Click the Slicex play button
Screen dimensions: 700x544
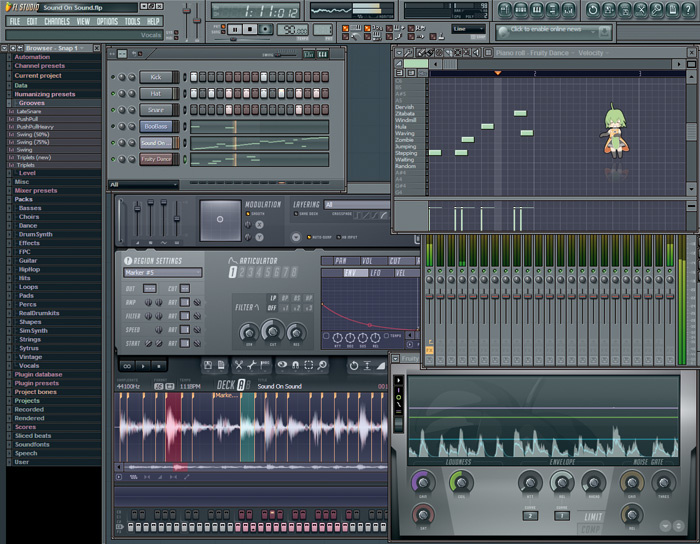tap(143, 366)
